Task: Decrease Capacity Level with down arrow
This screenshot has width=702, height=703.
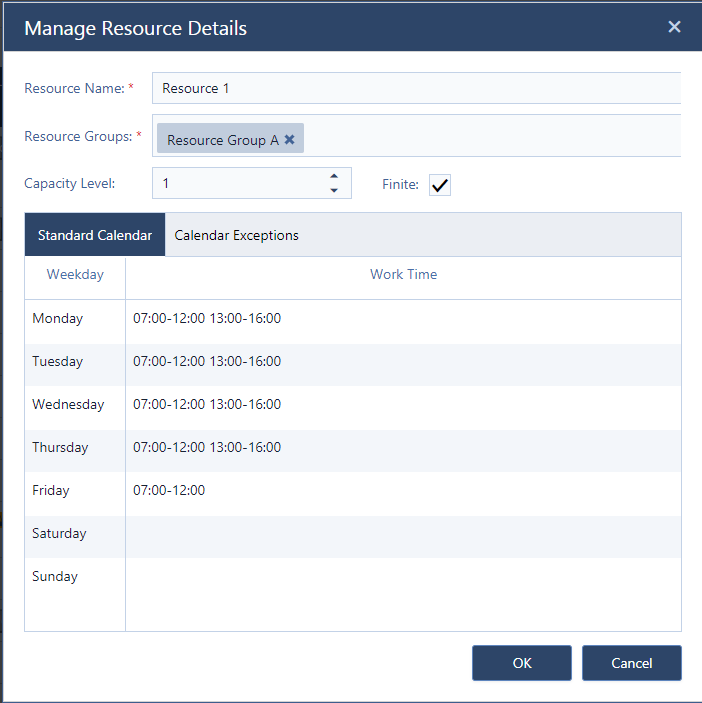Action: (x=334, y=190)
